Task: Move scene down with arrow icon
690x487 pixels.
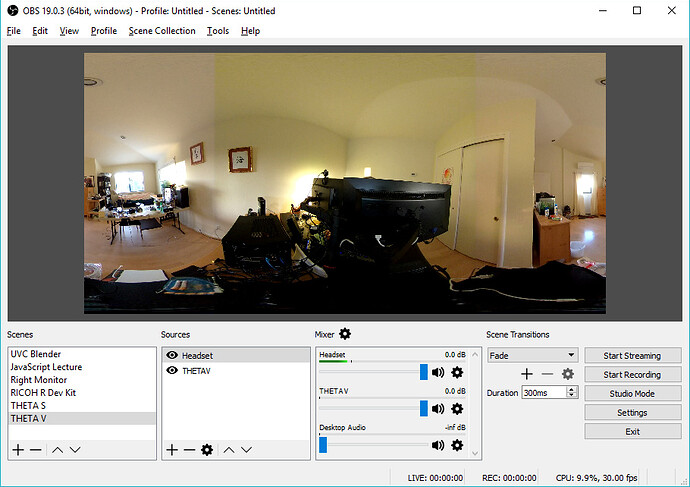Action: click(75, 450)
